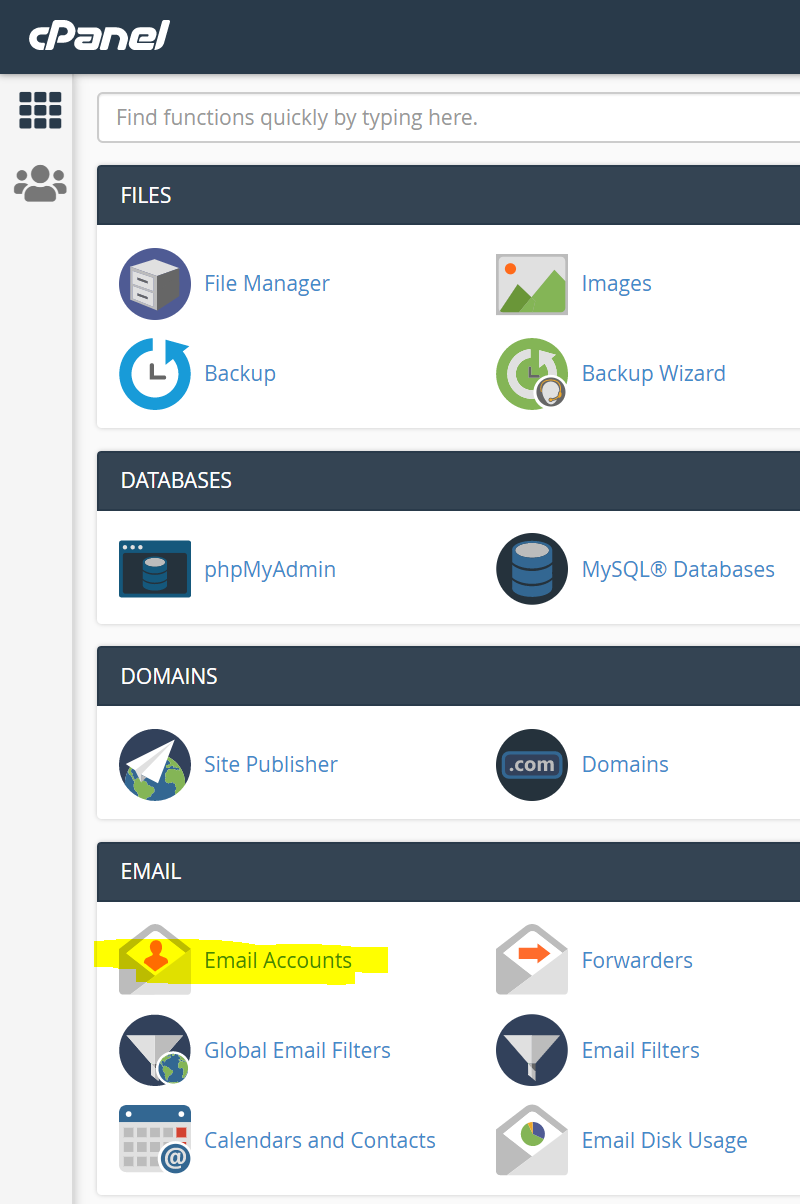This screenshot has height=1204, width=800.
Task: Click the .com Domains icon
Action: pyautogui.click(x=531, y=764)
